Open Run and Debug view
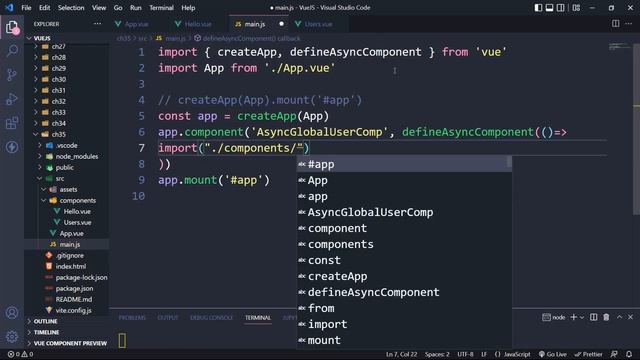The height and width of the screenshot is (360, 640). [12, 99]
